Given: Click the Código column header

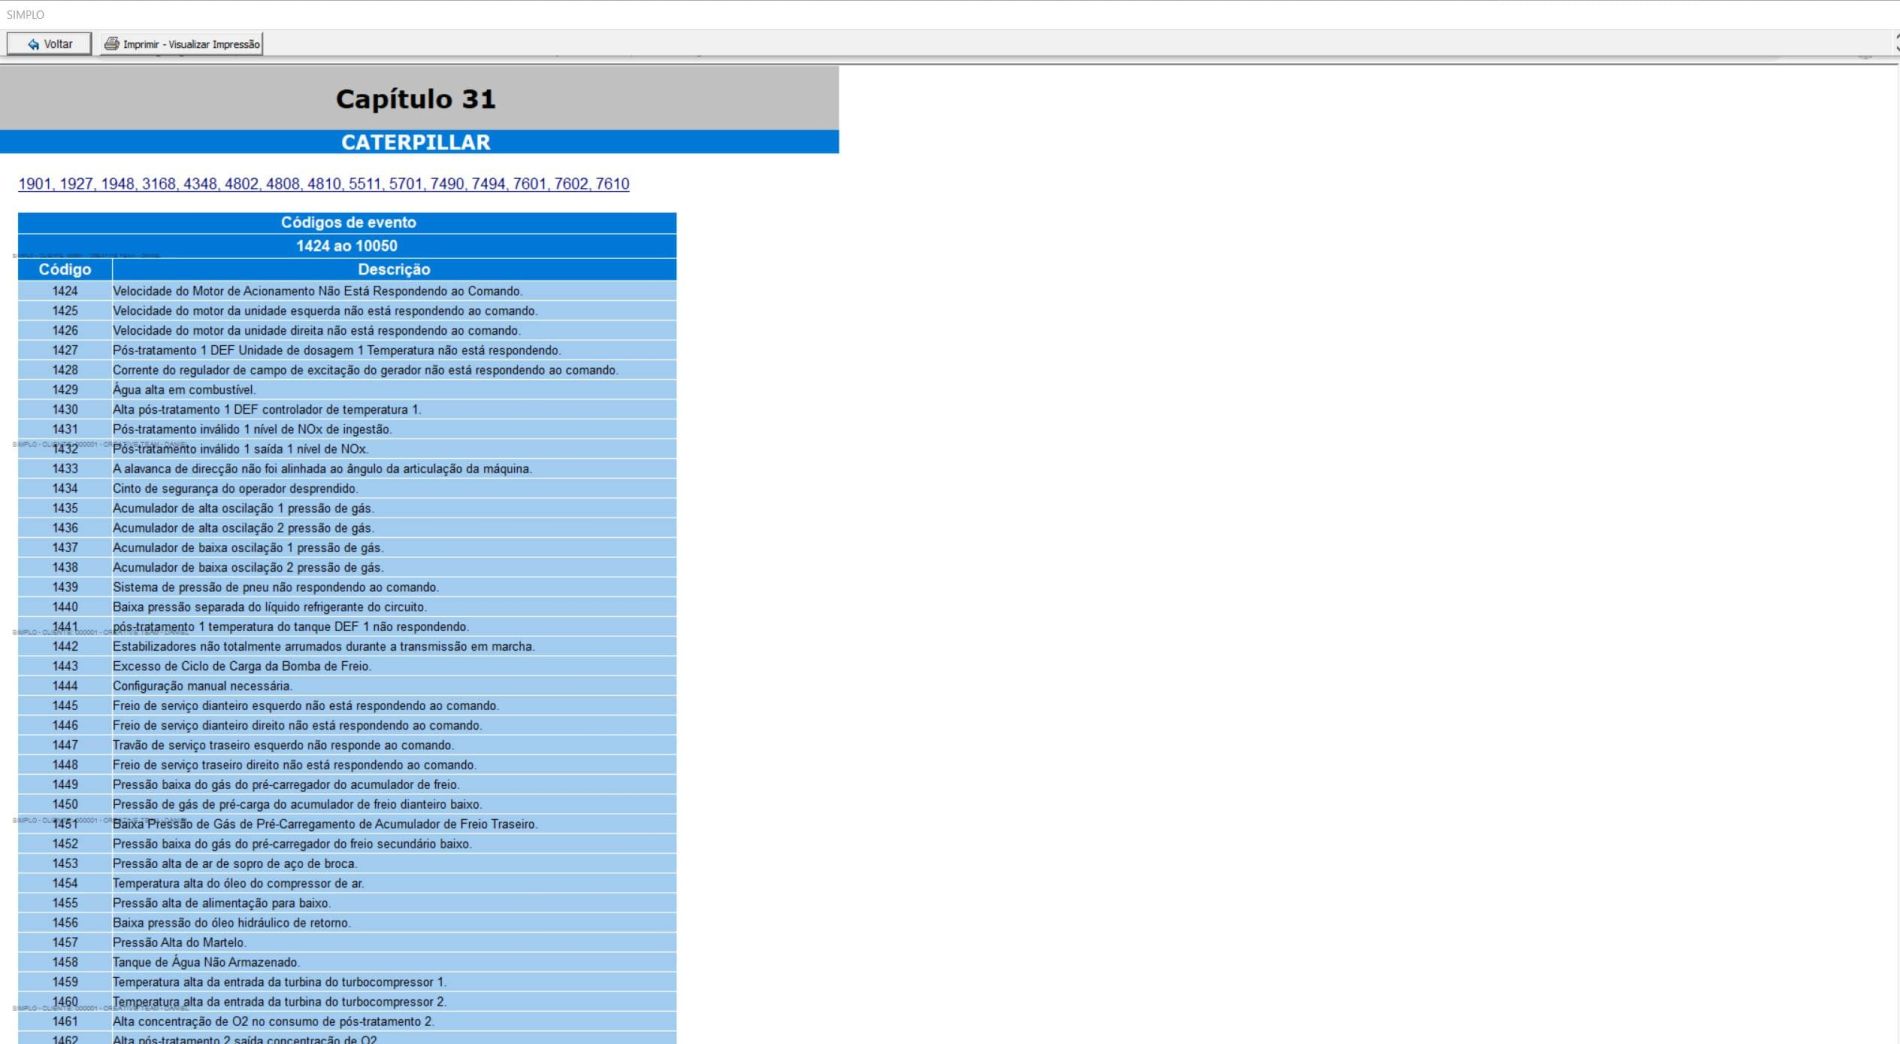Looking at the screenshot, I should tap(65, 269).
